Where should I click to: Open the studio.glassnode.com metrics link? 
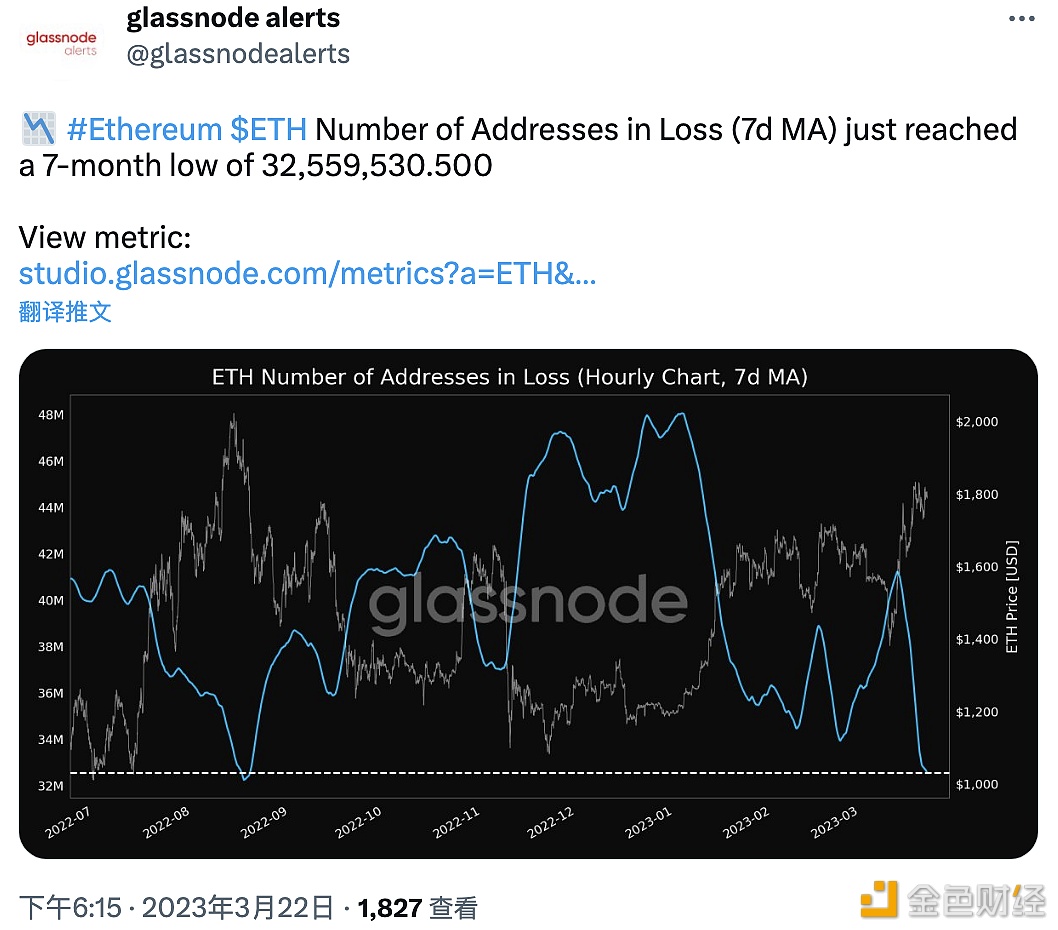coord(307,274)
